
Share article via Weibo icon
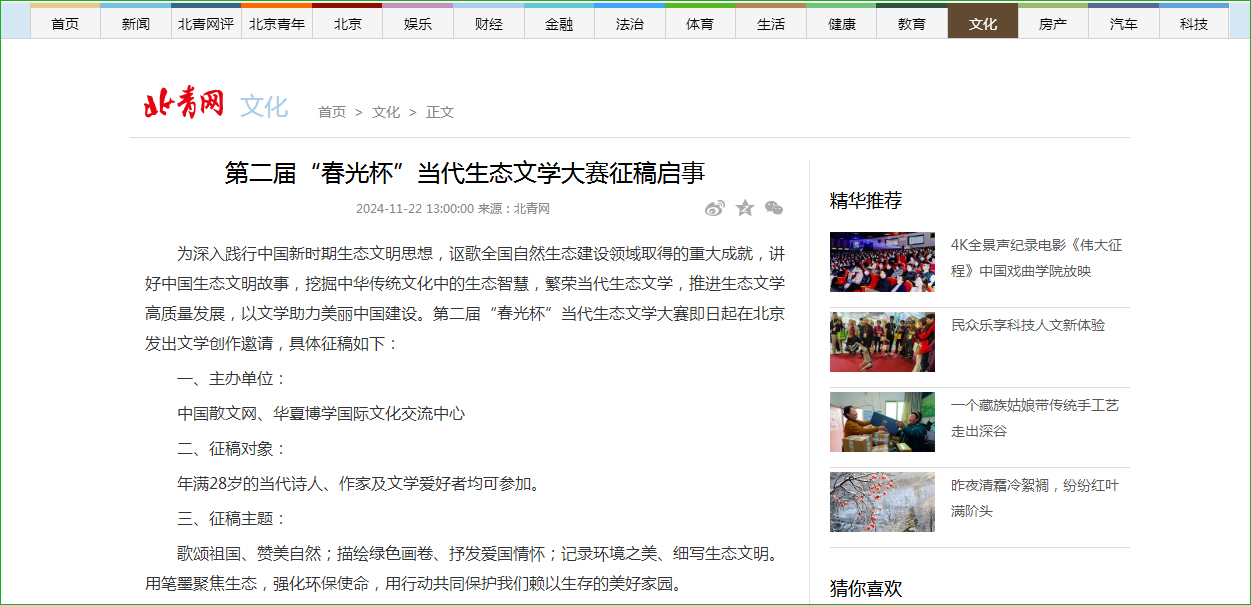click(715, 208)
